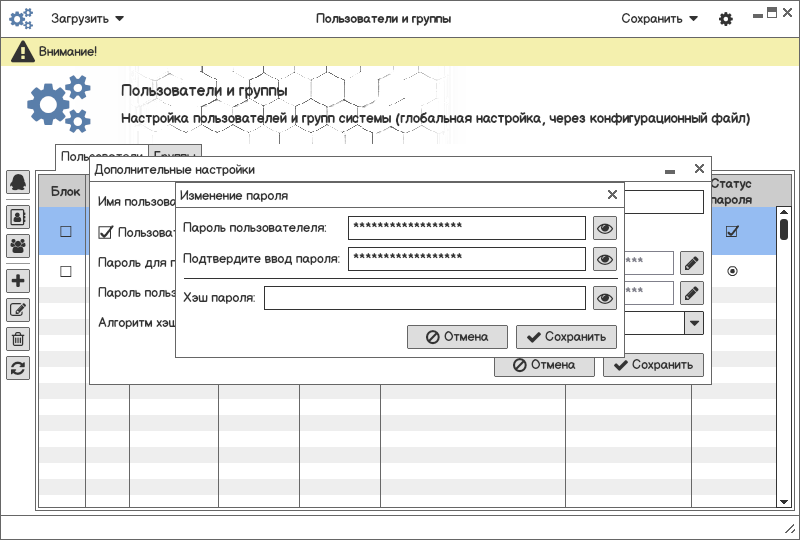
Task: Toggle eye icon for Хэш пароля
Action: (605, 298)
